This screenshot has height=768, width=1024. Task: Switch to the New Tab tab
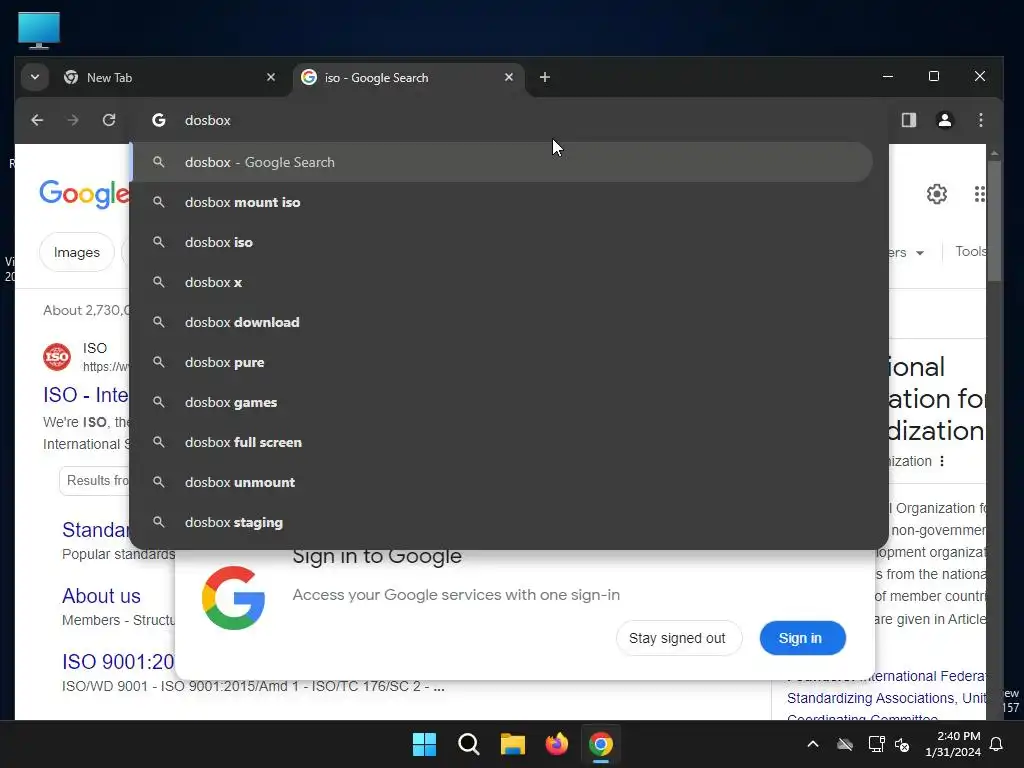click(171, 77)
